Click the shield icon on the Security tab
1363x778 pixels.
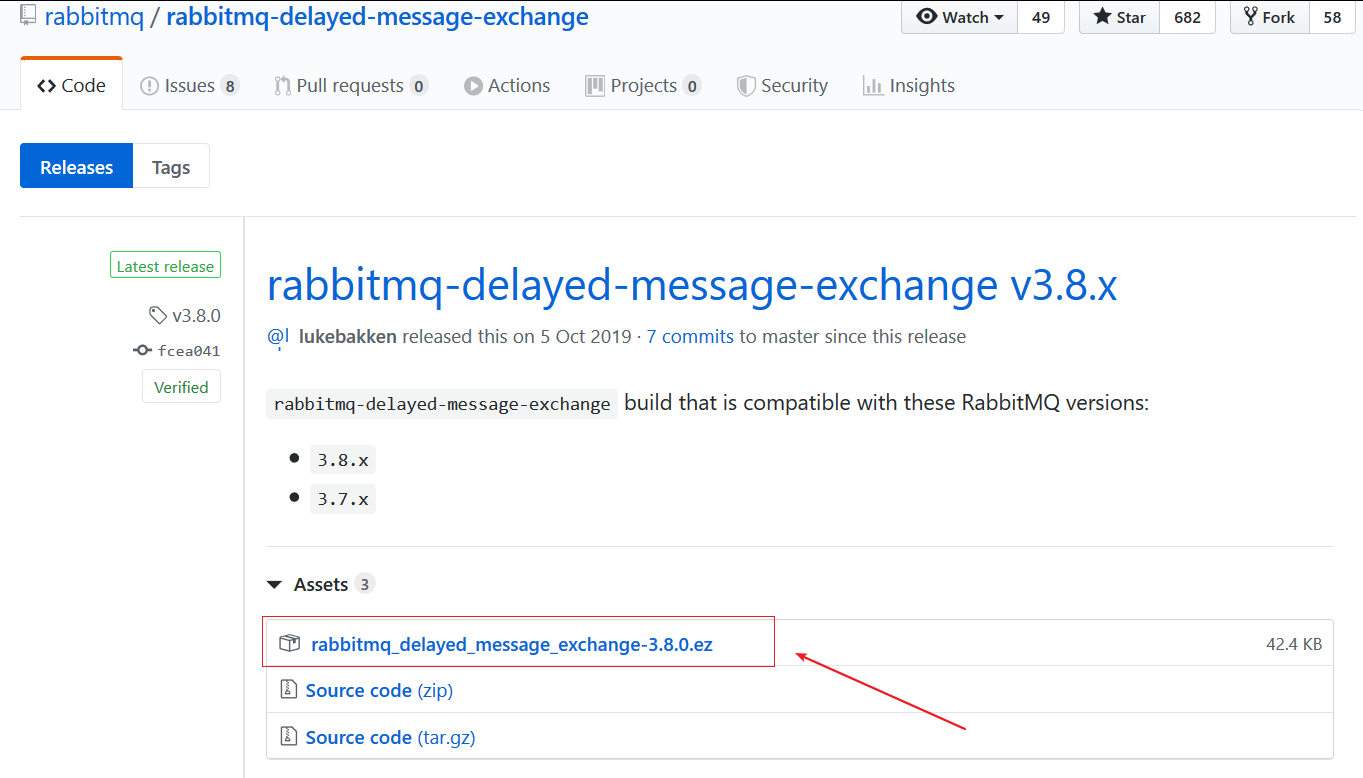[x=745, y=85]
